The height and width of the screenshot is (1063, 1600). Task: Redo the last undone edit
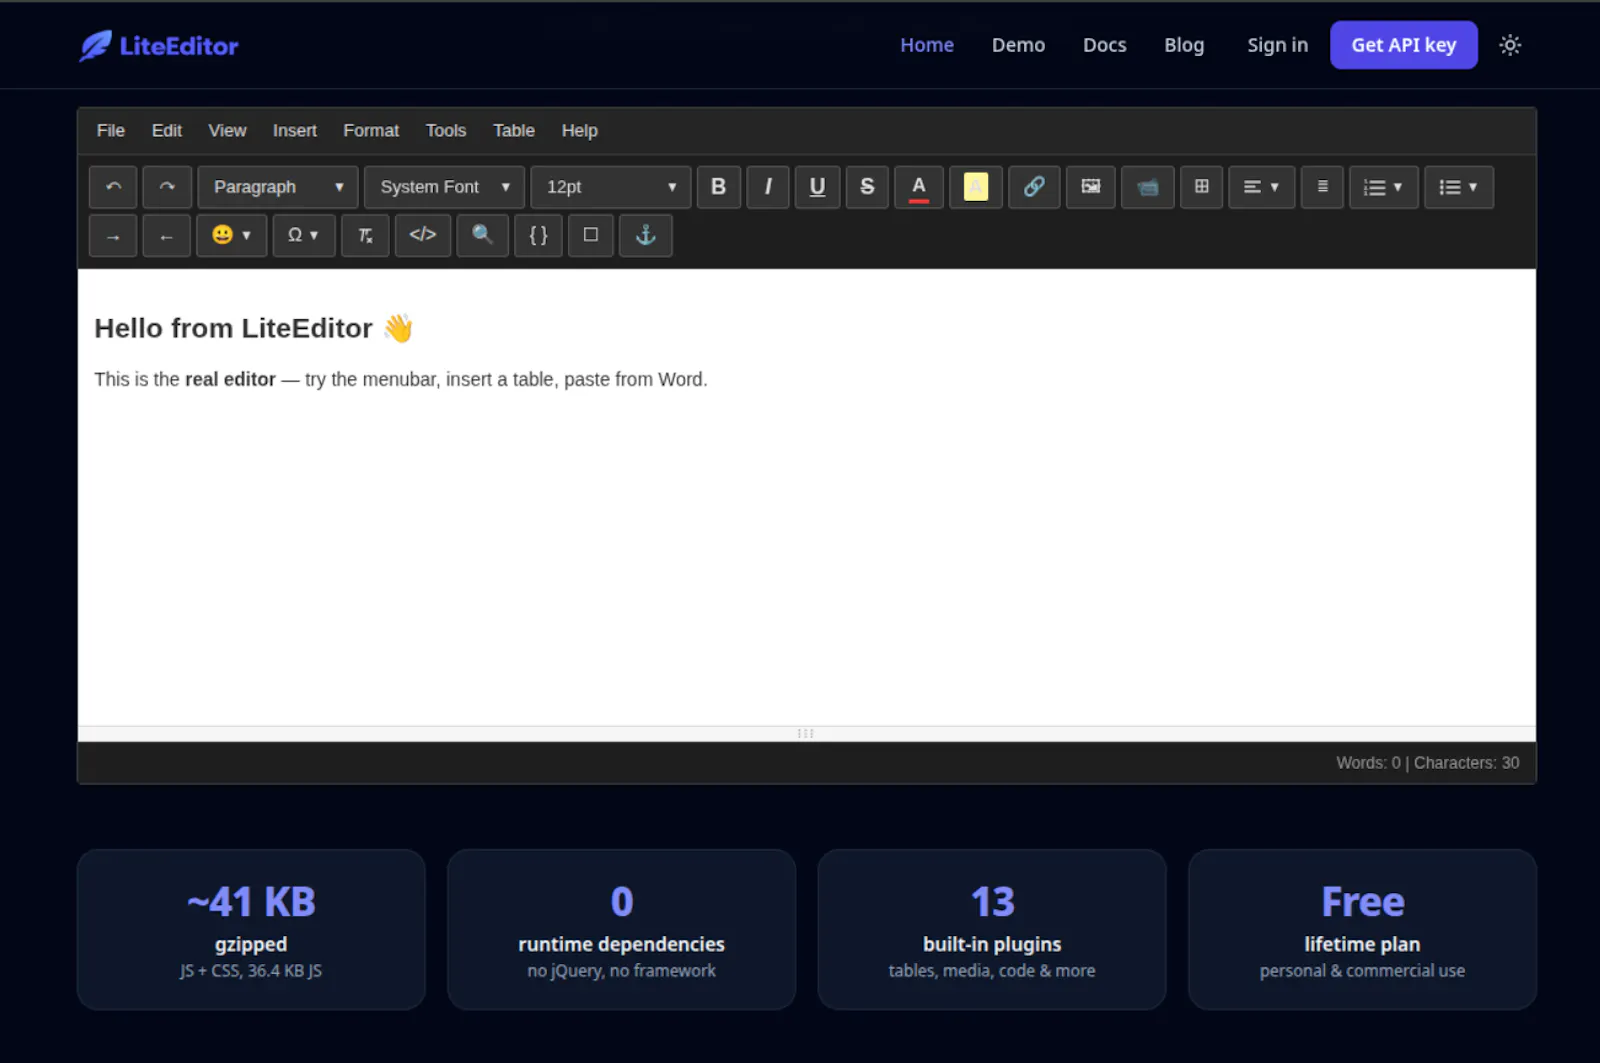167,187
